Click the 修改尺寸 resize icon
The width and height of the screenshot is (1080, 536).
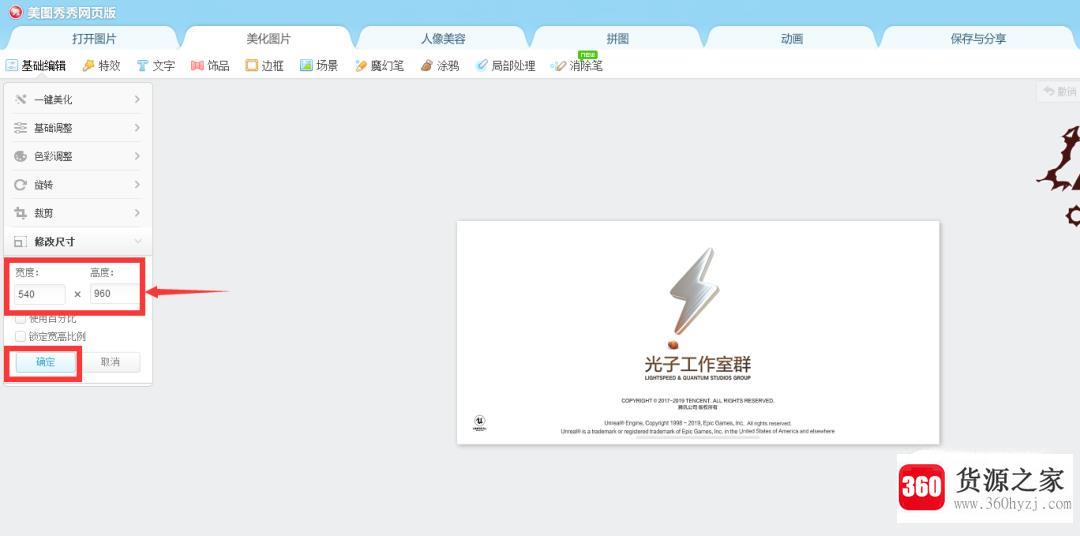(21, 242)
